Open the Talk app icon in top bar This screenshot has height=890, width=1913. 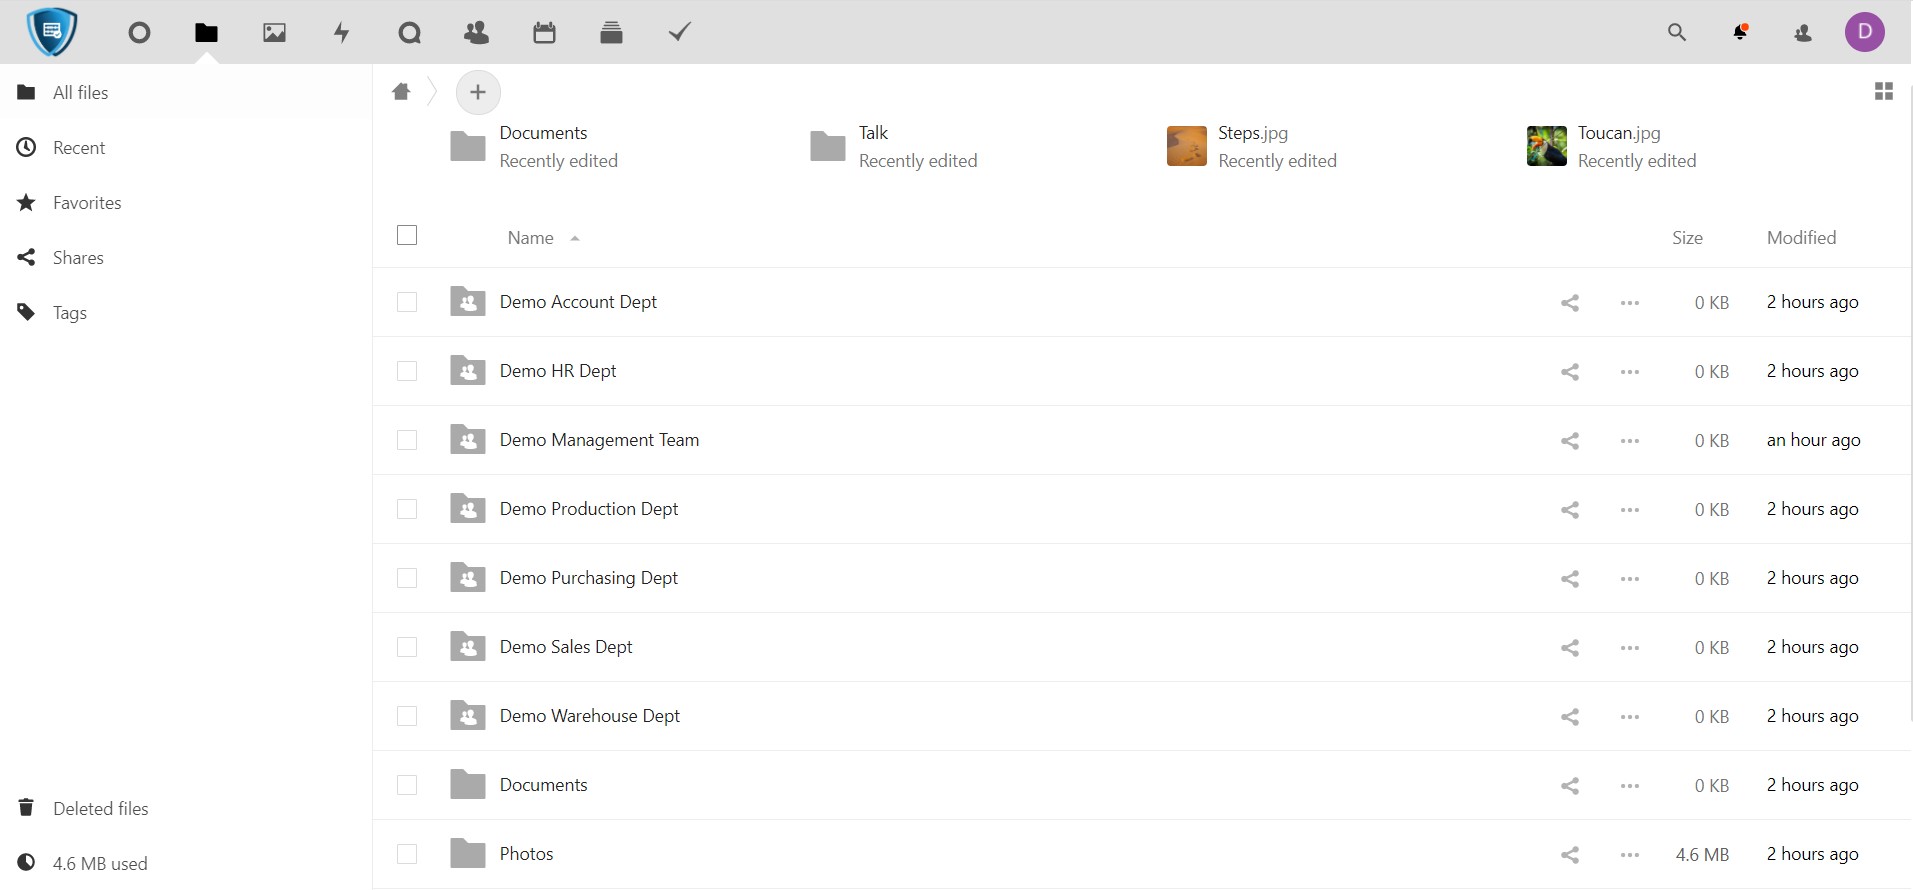click(x=409, y=33)
